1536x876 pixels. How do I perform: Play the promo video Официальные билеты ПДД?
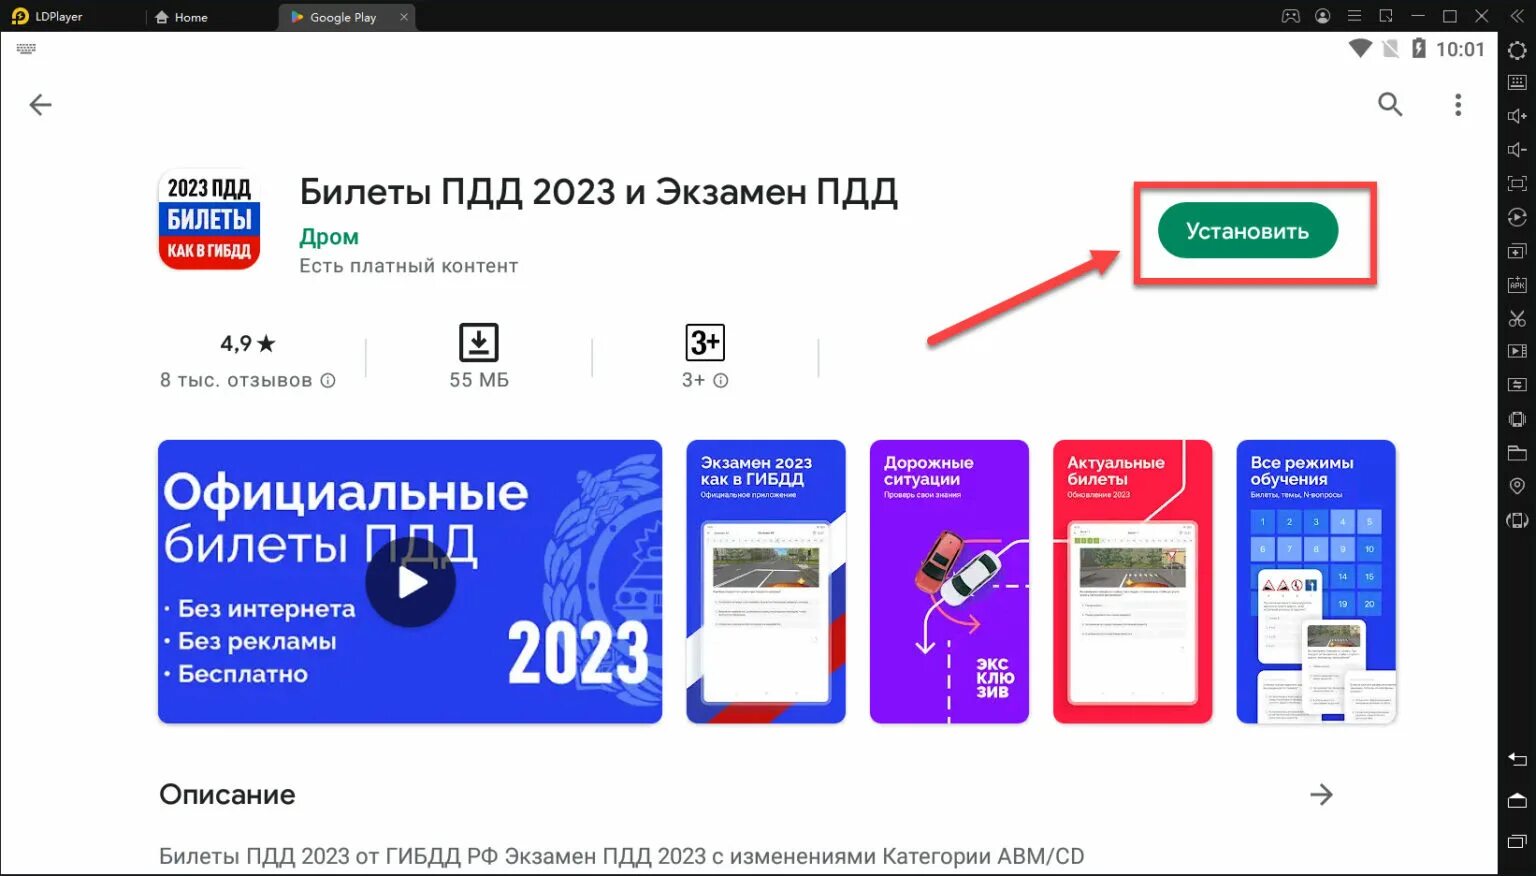(x=410, y=582)
